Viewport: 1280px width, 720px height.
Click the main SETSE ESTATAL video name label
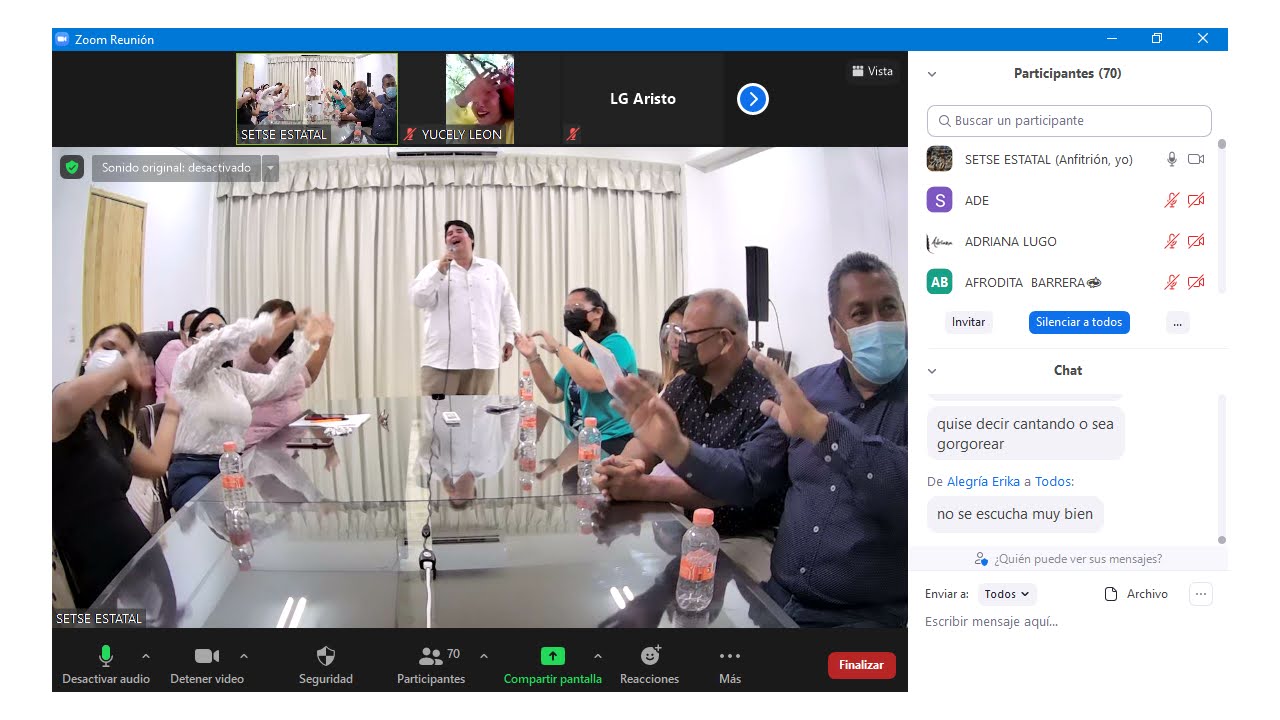pos(99,619)
